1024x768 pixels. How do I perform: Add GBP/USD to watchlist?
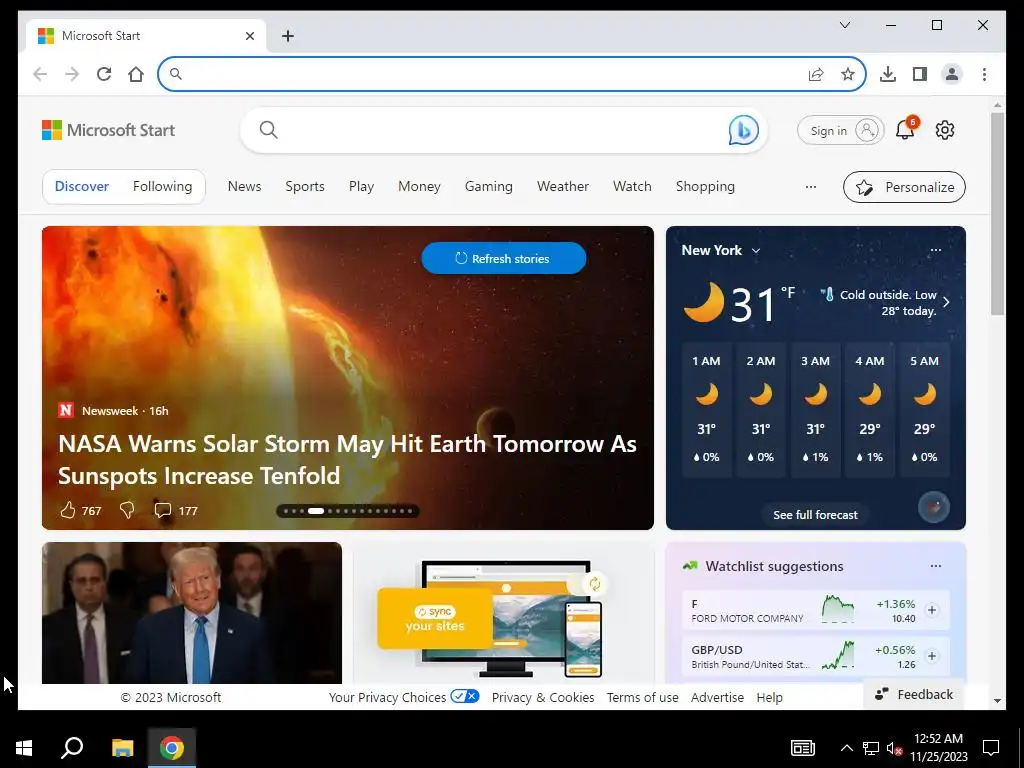[x=932, y=656]
